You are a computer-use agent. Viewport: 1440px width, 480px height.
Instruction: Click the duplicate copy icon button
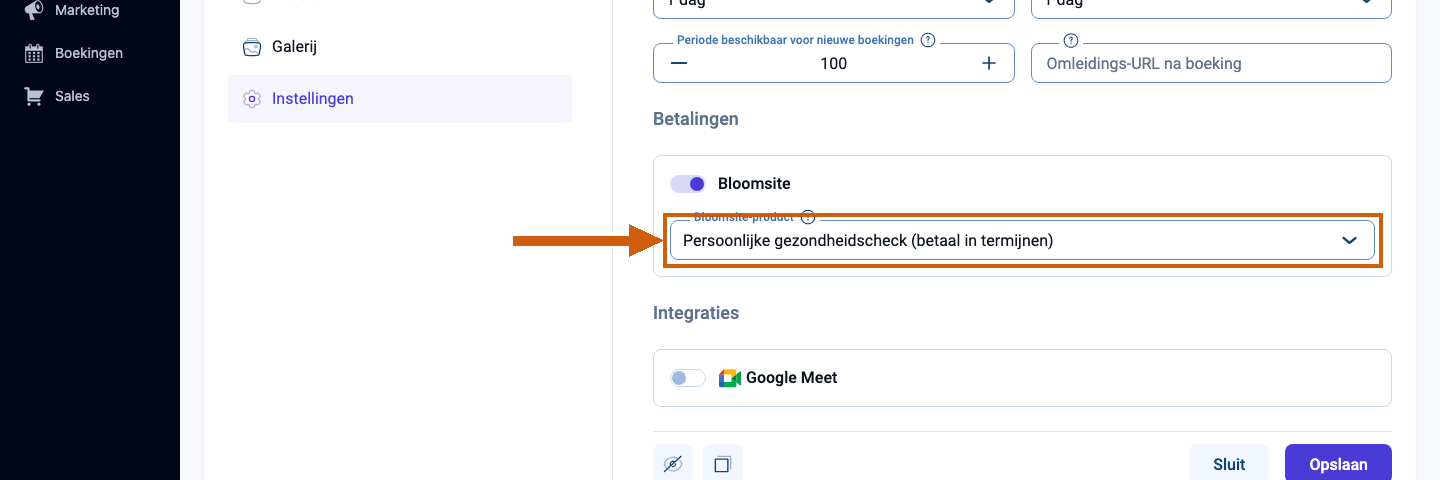pyautogui.click(x=723, y=464)
